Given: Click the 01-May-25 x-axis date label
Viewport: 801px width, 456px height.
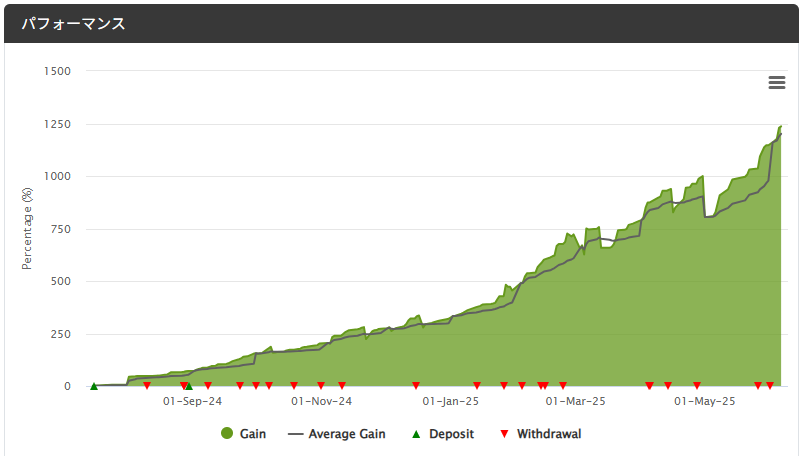Looking at the screenshot, I should 704,402.
